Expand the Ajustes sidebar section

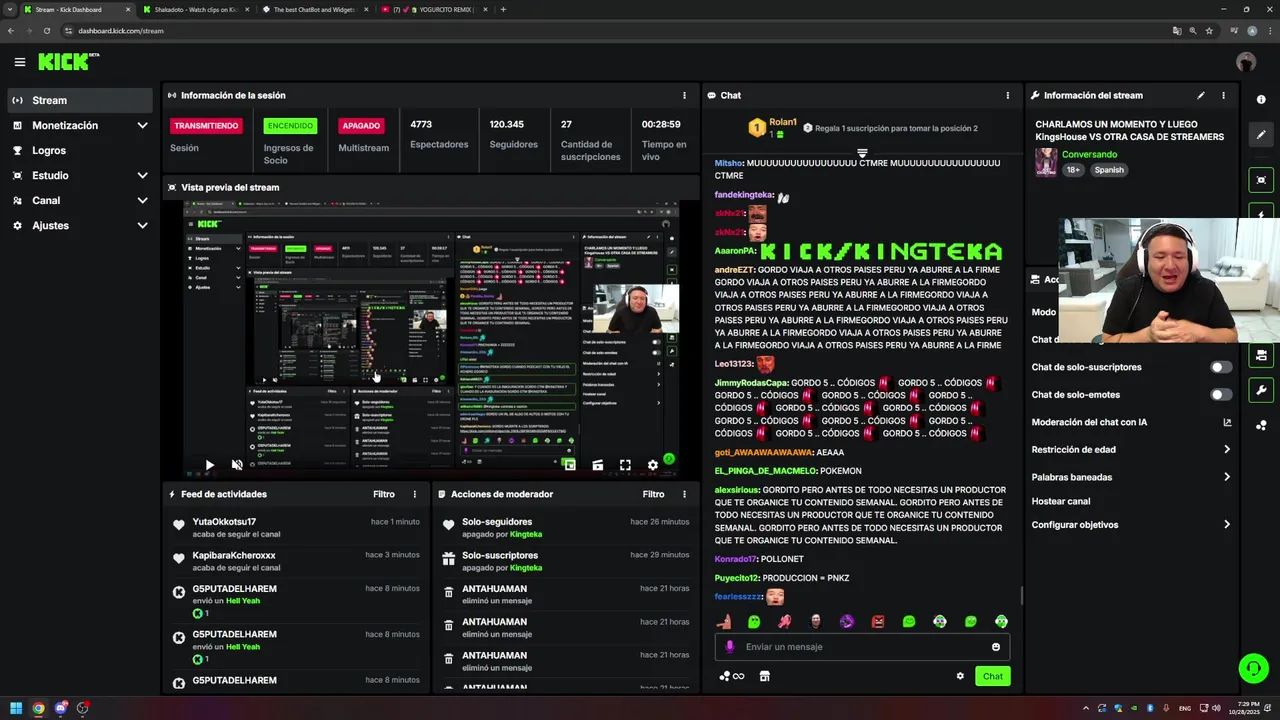click(142, 225)
